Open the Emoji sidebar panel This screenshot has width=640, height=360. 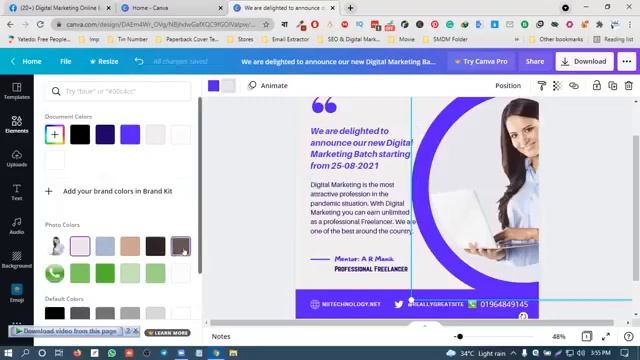[17, 293]
